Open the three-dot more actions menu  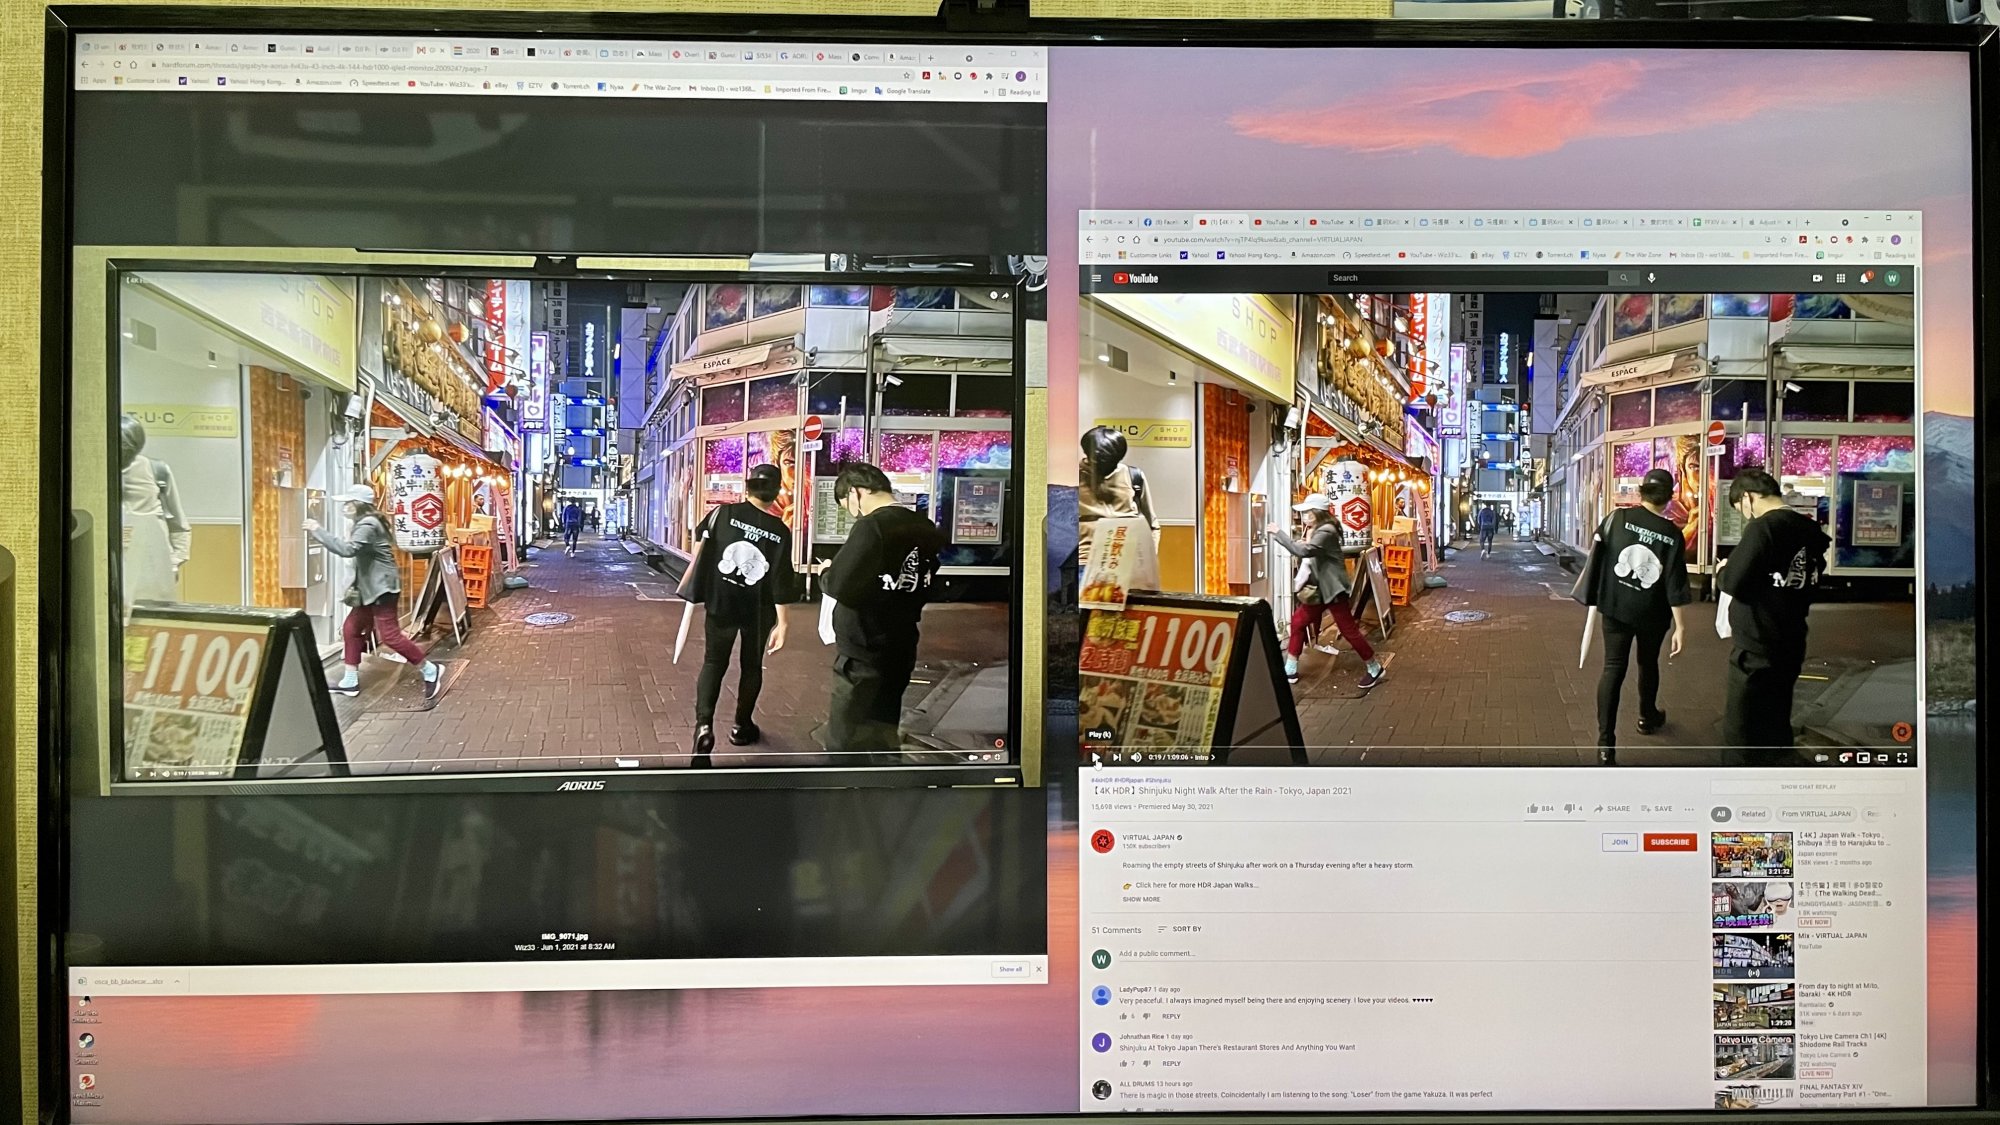1689,809
